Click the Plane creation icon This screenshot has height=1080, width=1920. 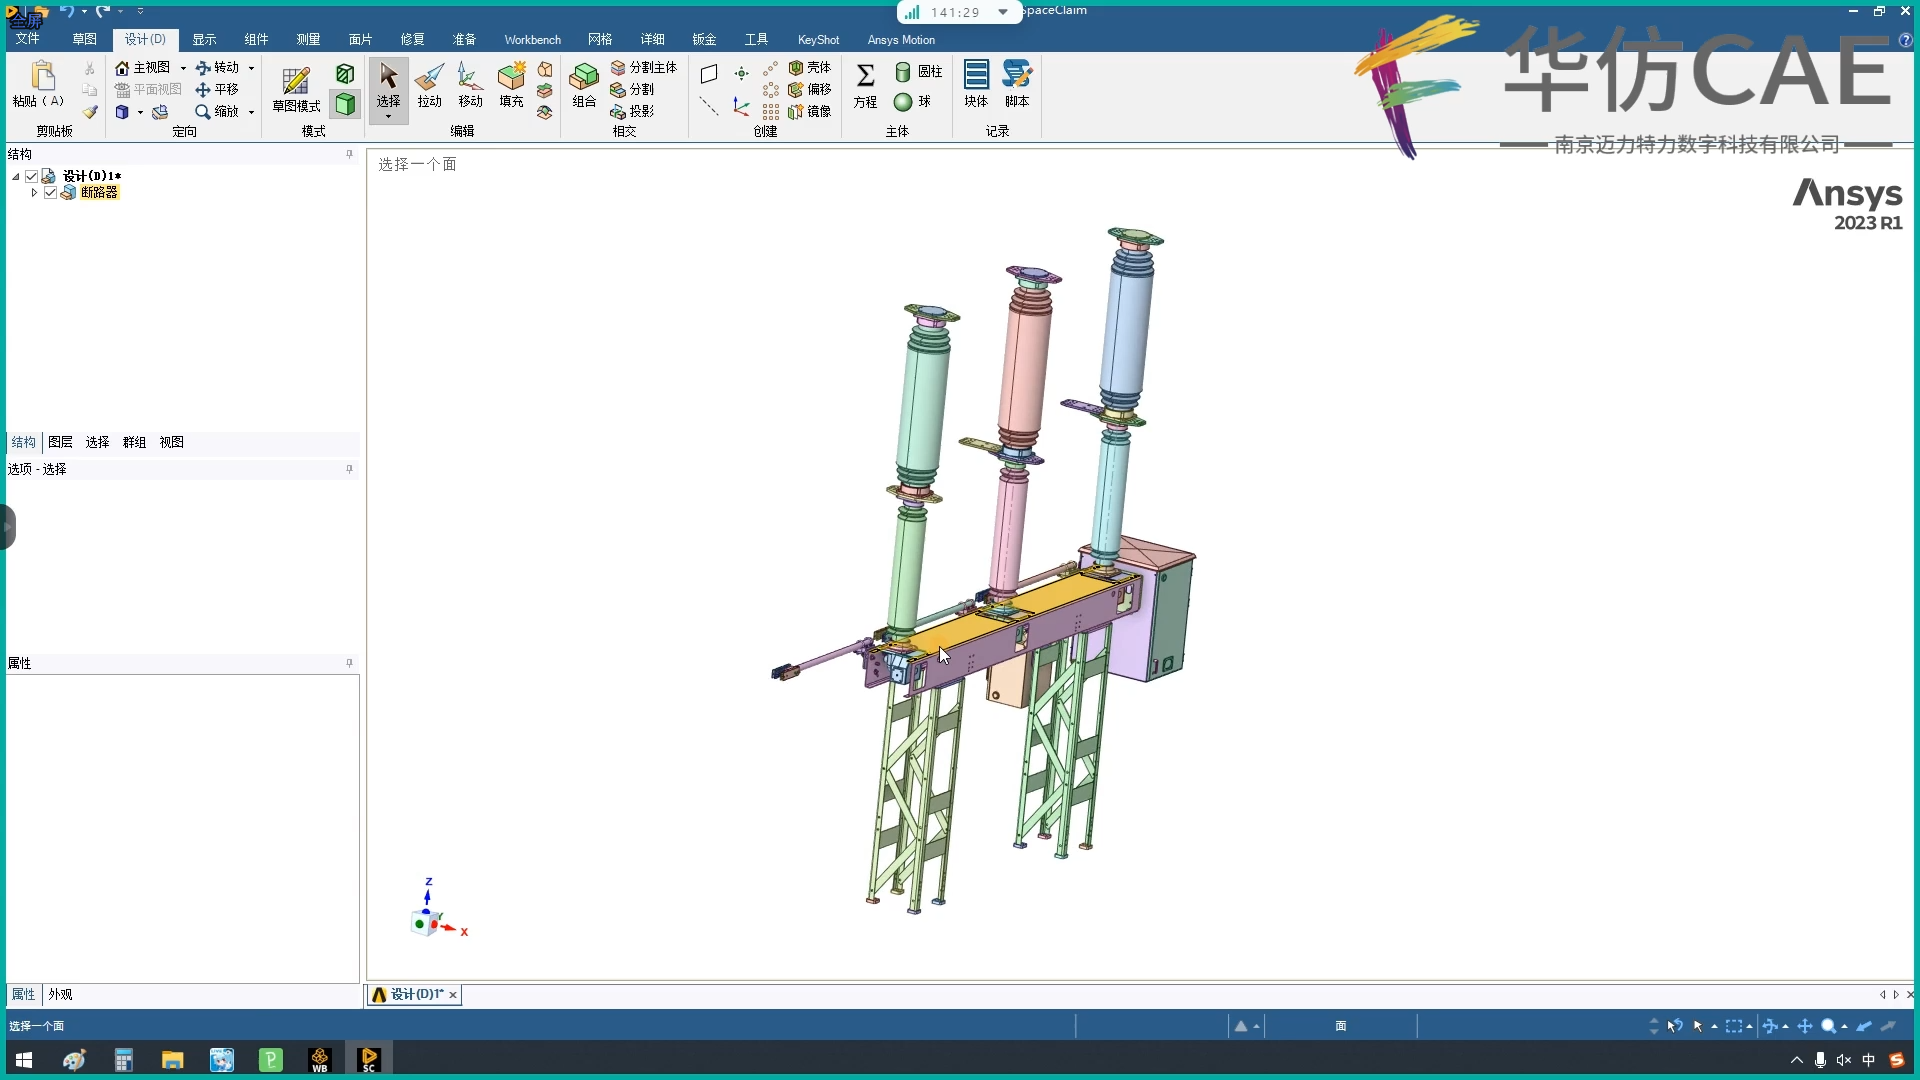click(x=709, y=74)
